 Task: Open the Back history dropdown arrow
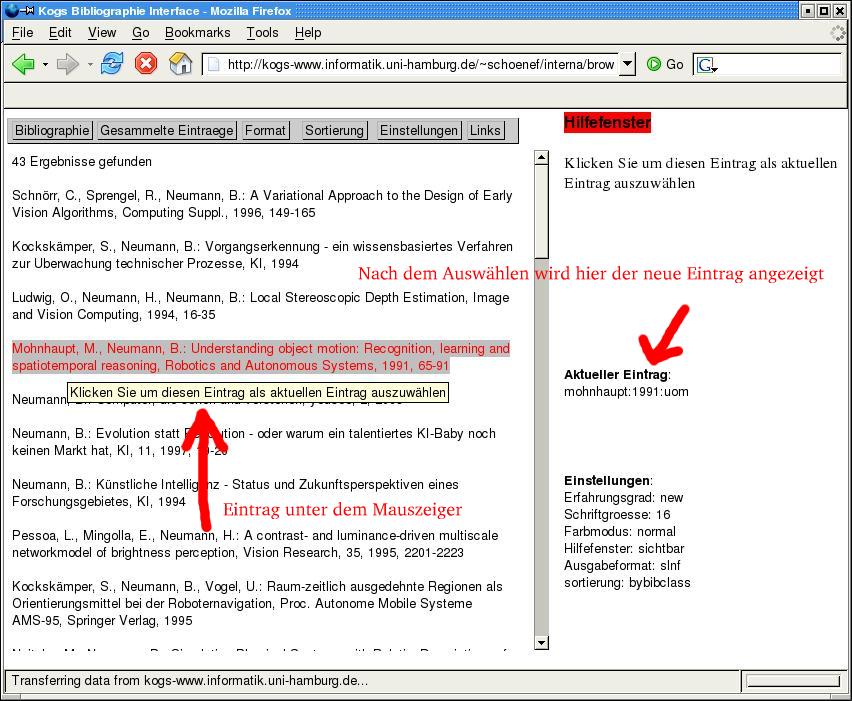coord(46,65)
